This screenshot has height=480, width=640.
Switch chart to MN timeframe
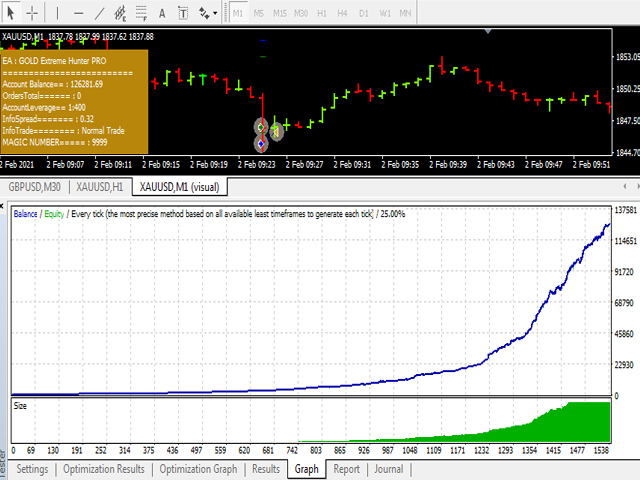[x=405, y=13]
